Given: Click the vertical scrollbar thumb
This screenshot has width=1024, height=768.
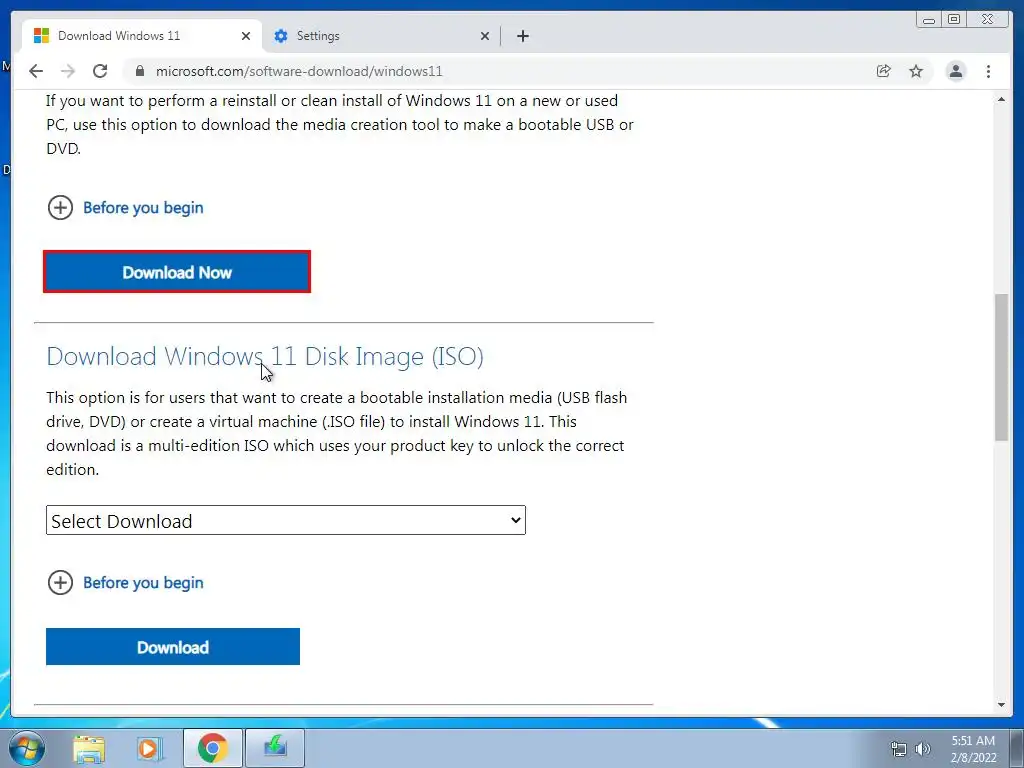Looking at the screenshot, I should click(x=1001, y=368).
